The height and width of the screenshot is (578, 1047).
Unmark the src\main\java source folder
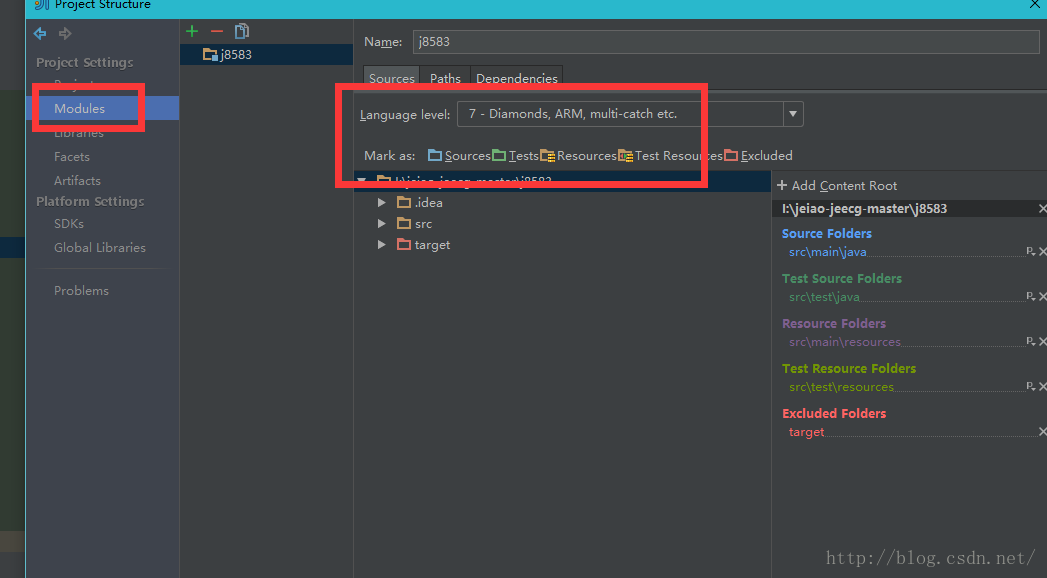[x=1042, y=252]
